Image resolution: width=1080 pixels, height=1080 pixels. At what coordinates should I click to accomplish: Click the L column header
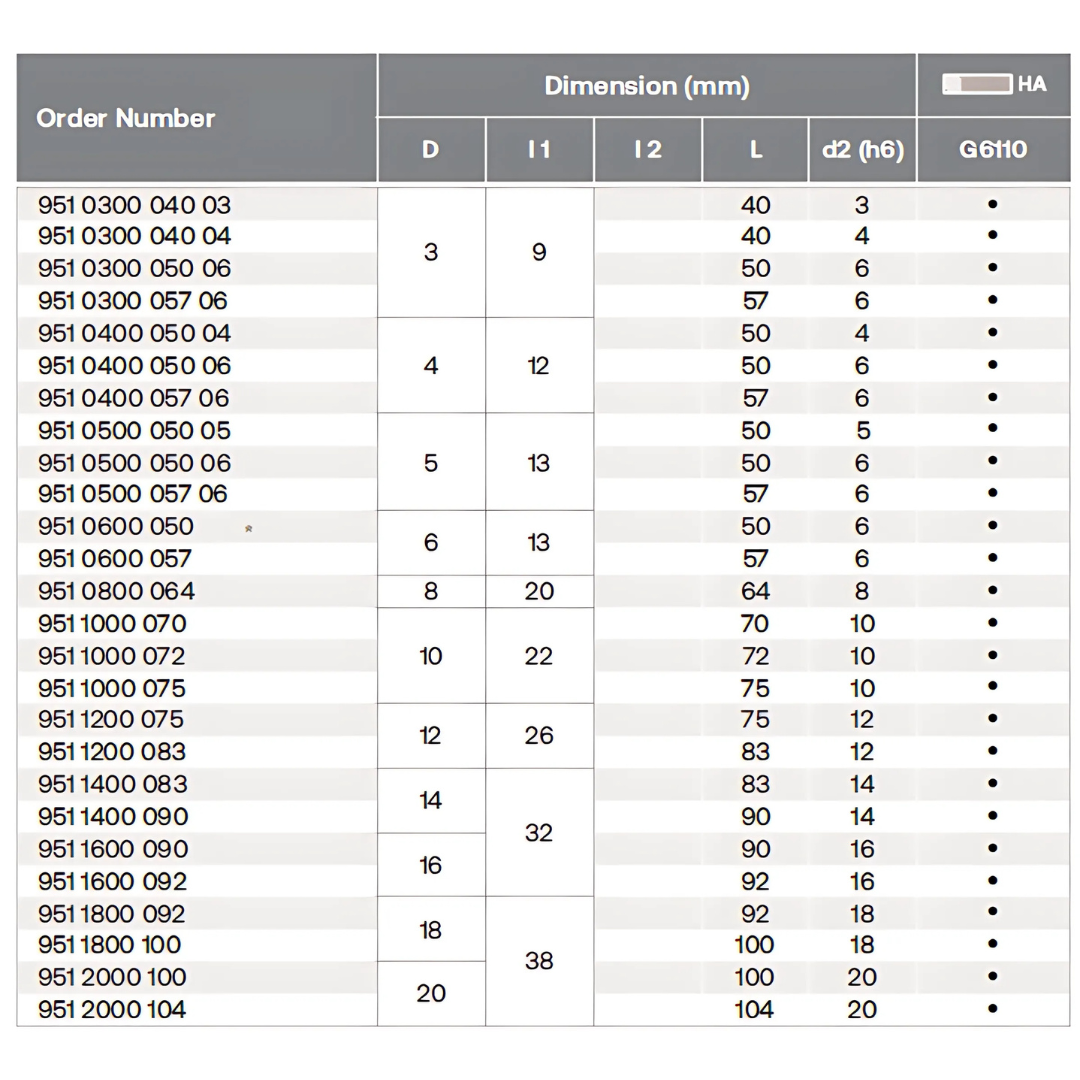click(755, 150)
